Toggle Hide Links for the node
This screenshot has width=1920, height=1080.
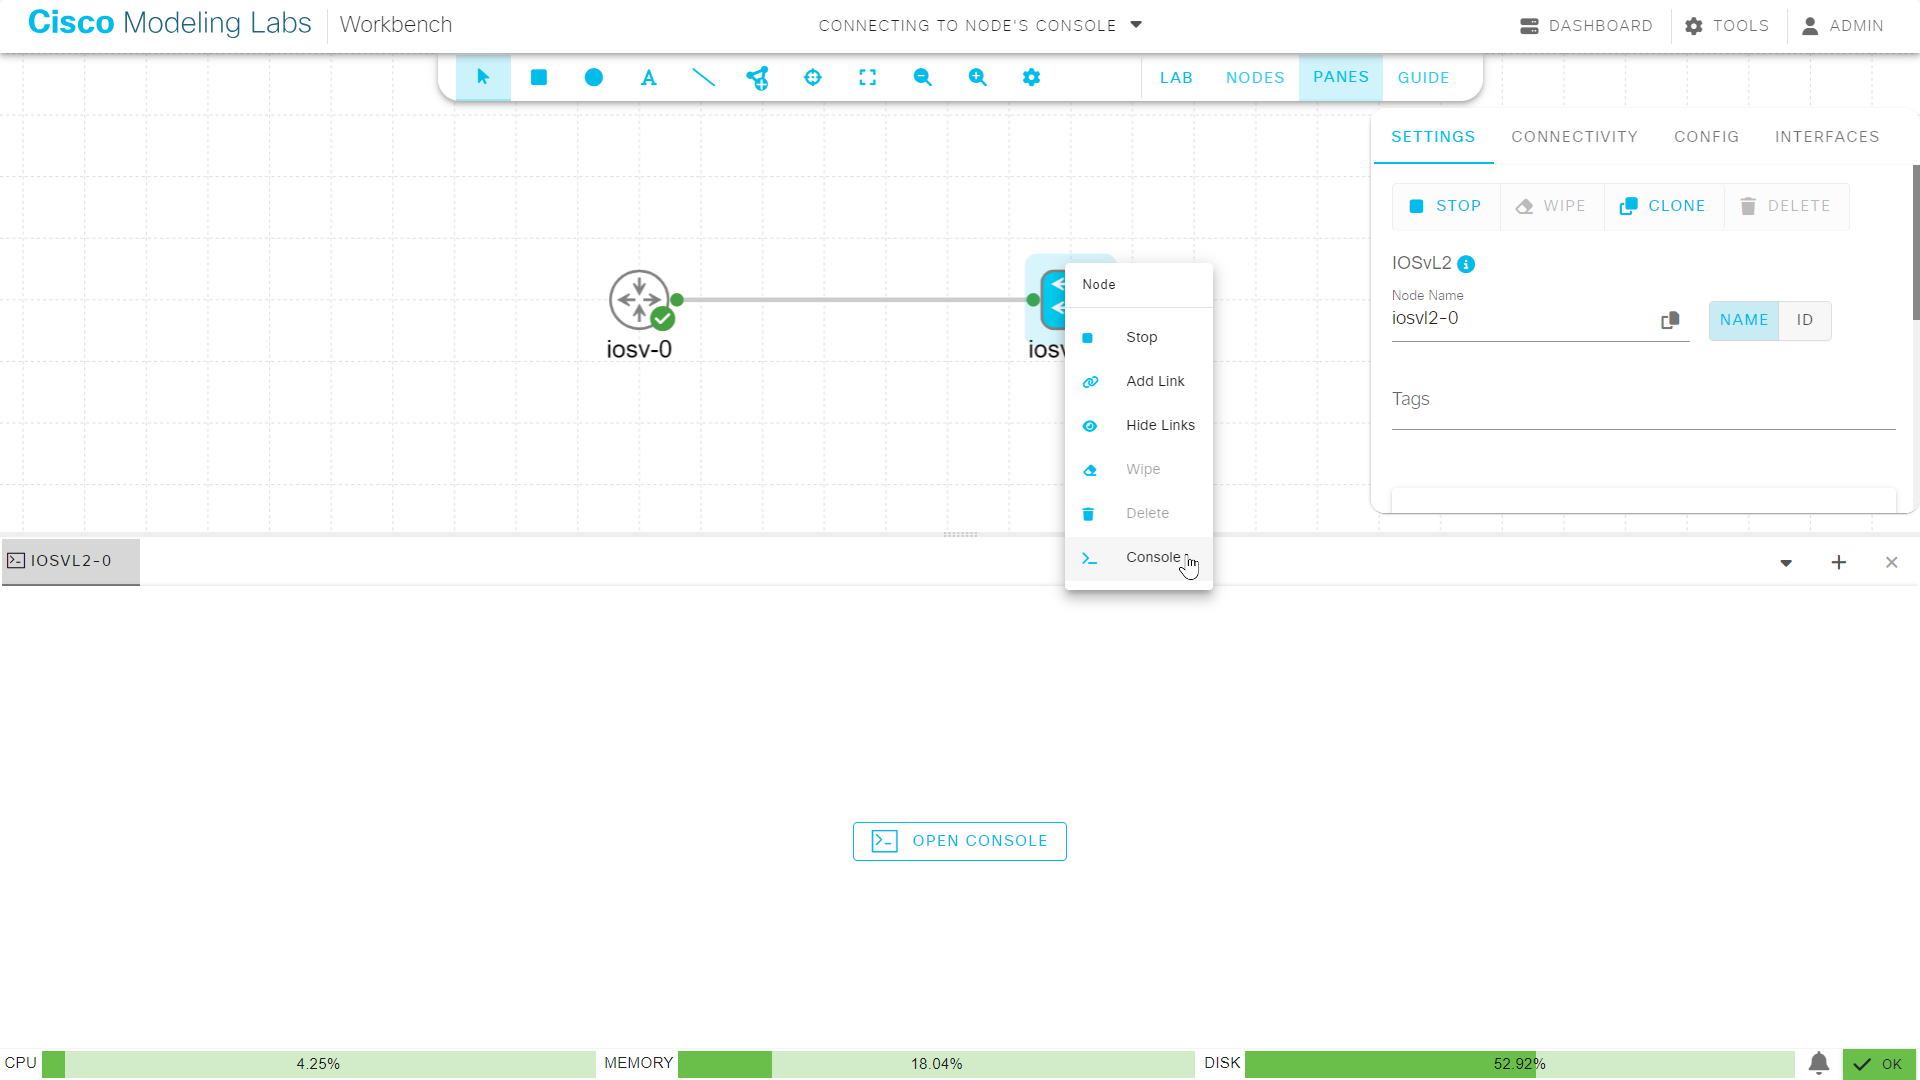(1159, 425)
